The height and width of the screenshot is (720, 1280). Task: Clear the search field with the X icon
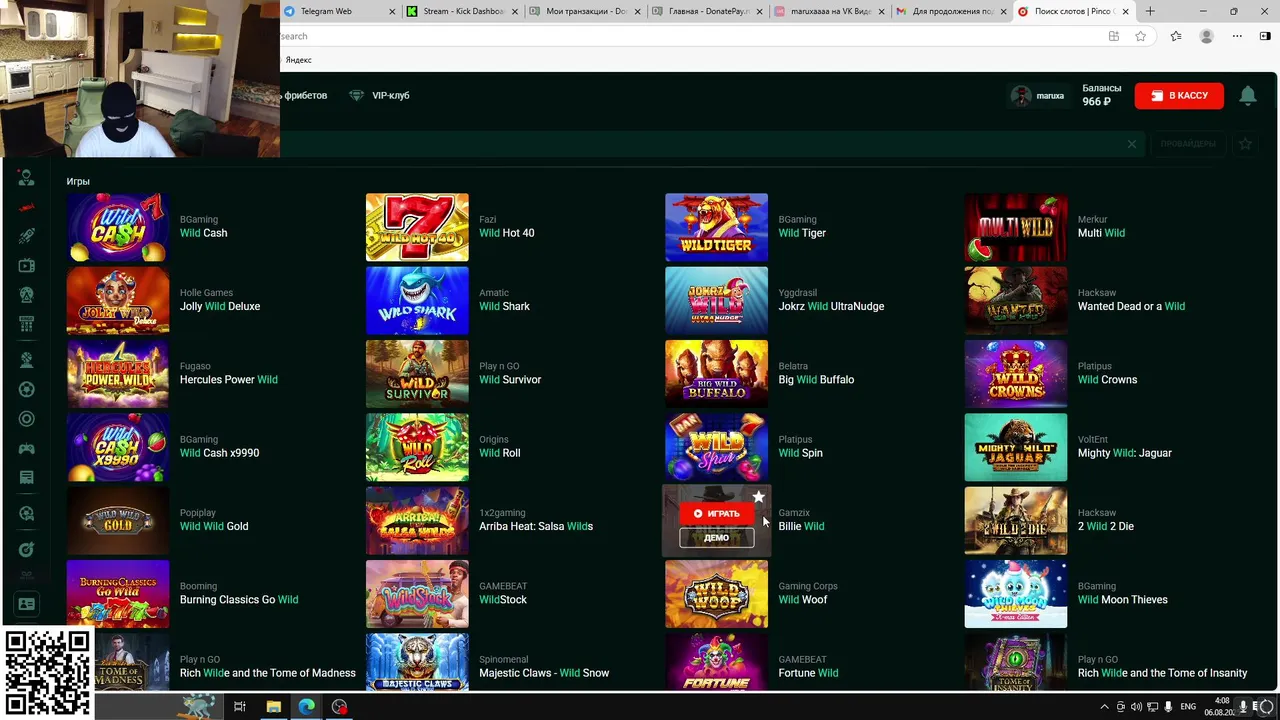pos(1132,144)
